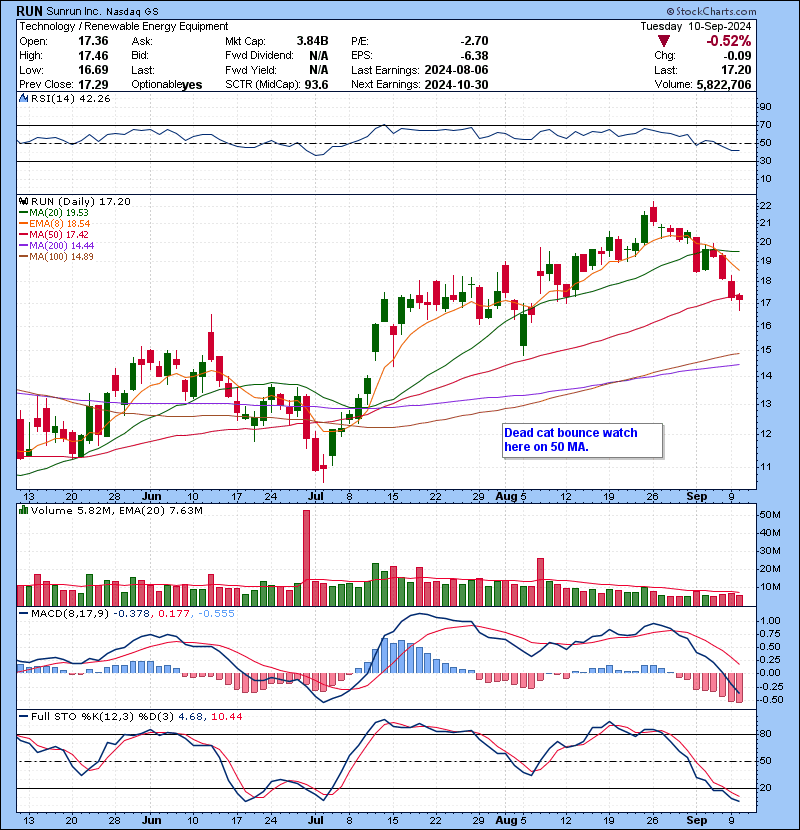Click the Volume EMA(20) 7.63M label
This screenshot has width=800, height=830.
click(x=158, y=510)
